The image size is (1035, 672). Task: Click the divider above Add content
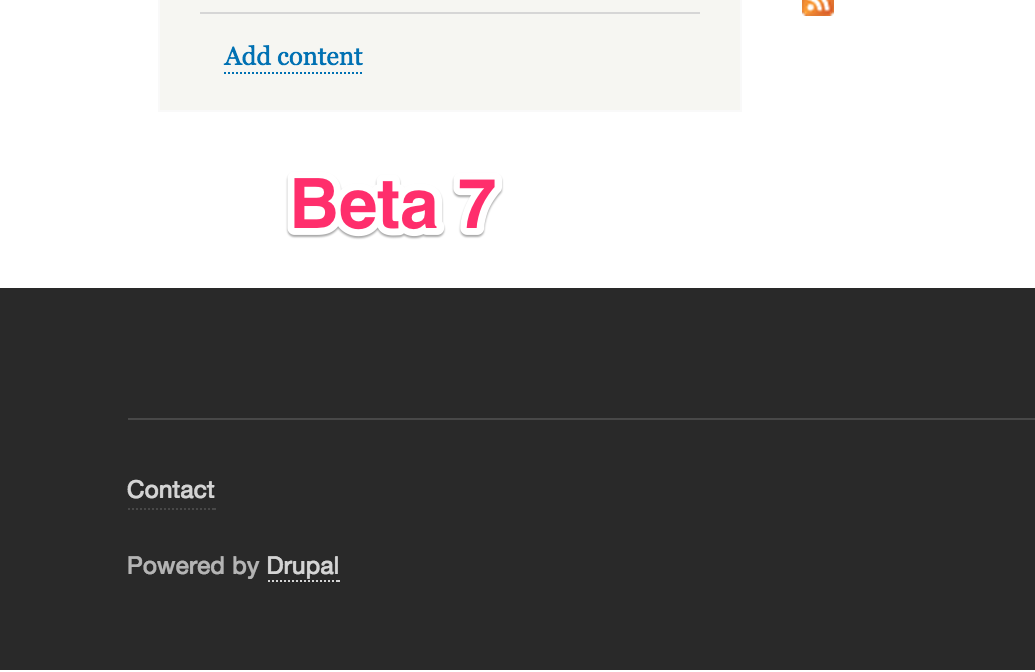(450, 13)
